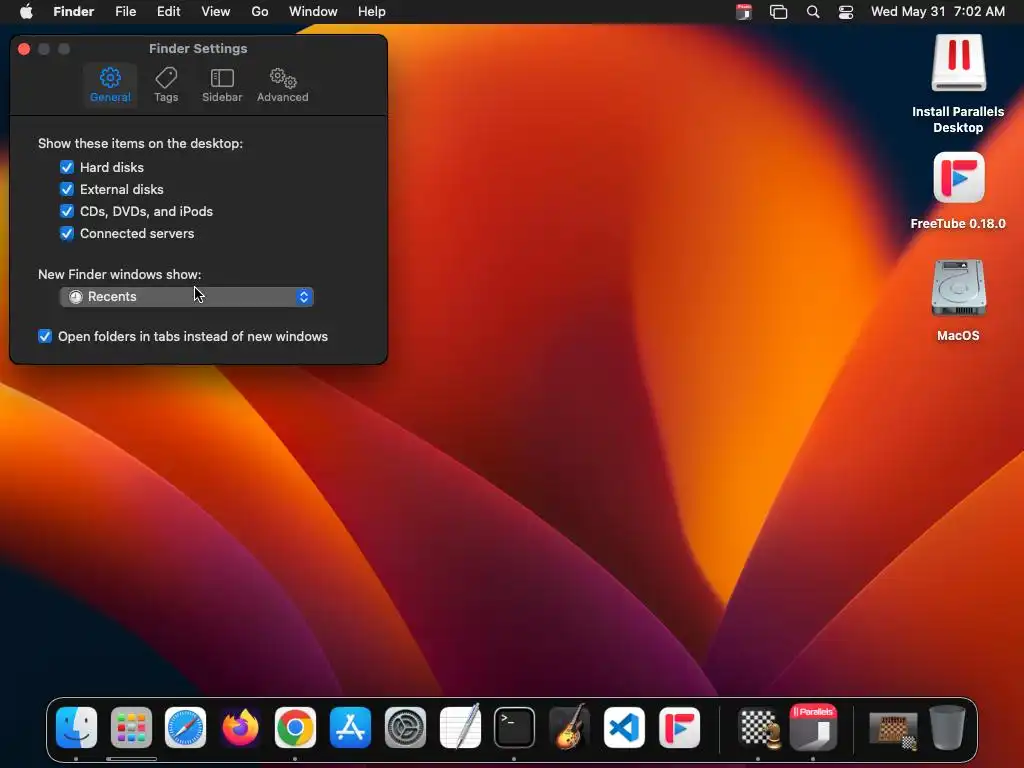The height and width of the screenshot is (768, 1024).
Task: Open Terminal from the Dock
Action: (515, 728)
